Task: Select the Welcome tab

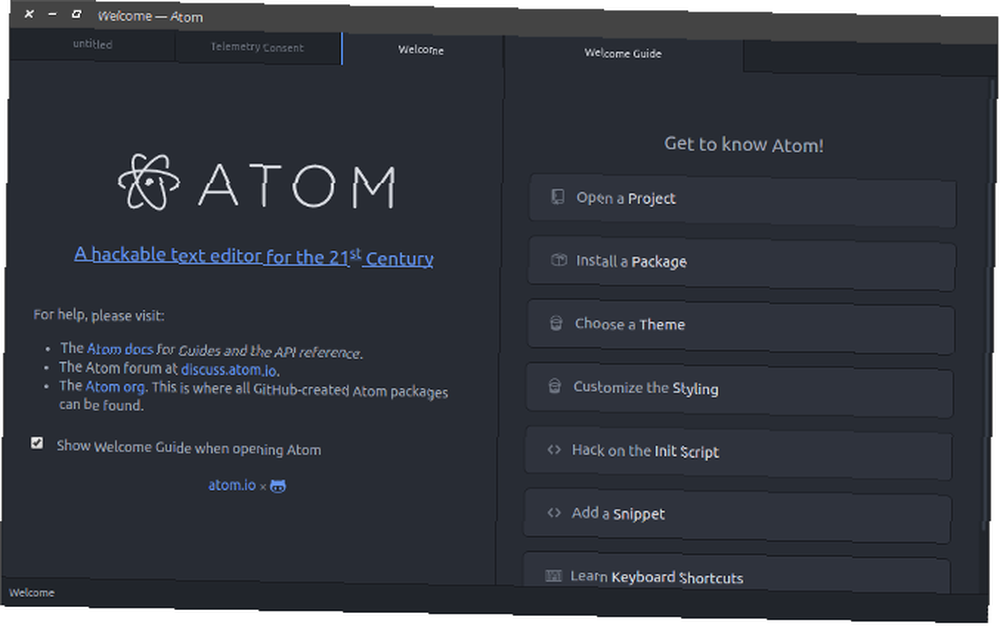Action: [422, 50]
